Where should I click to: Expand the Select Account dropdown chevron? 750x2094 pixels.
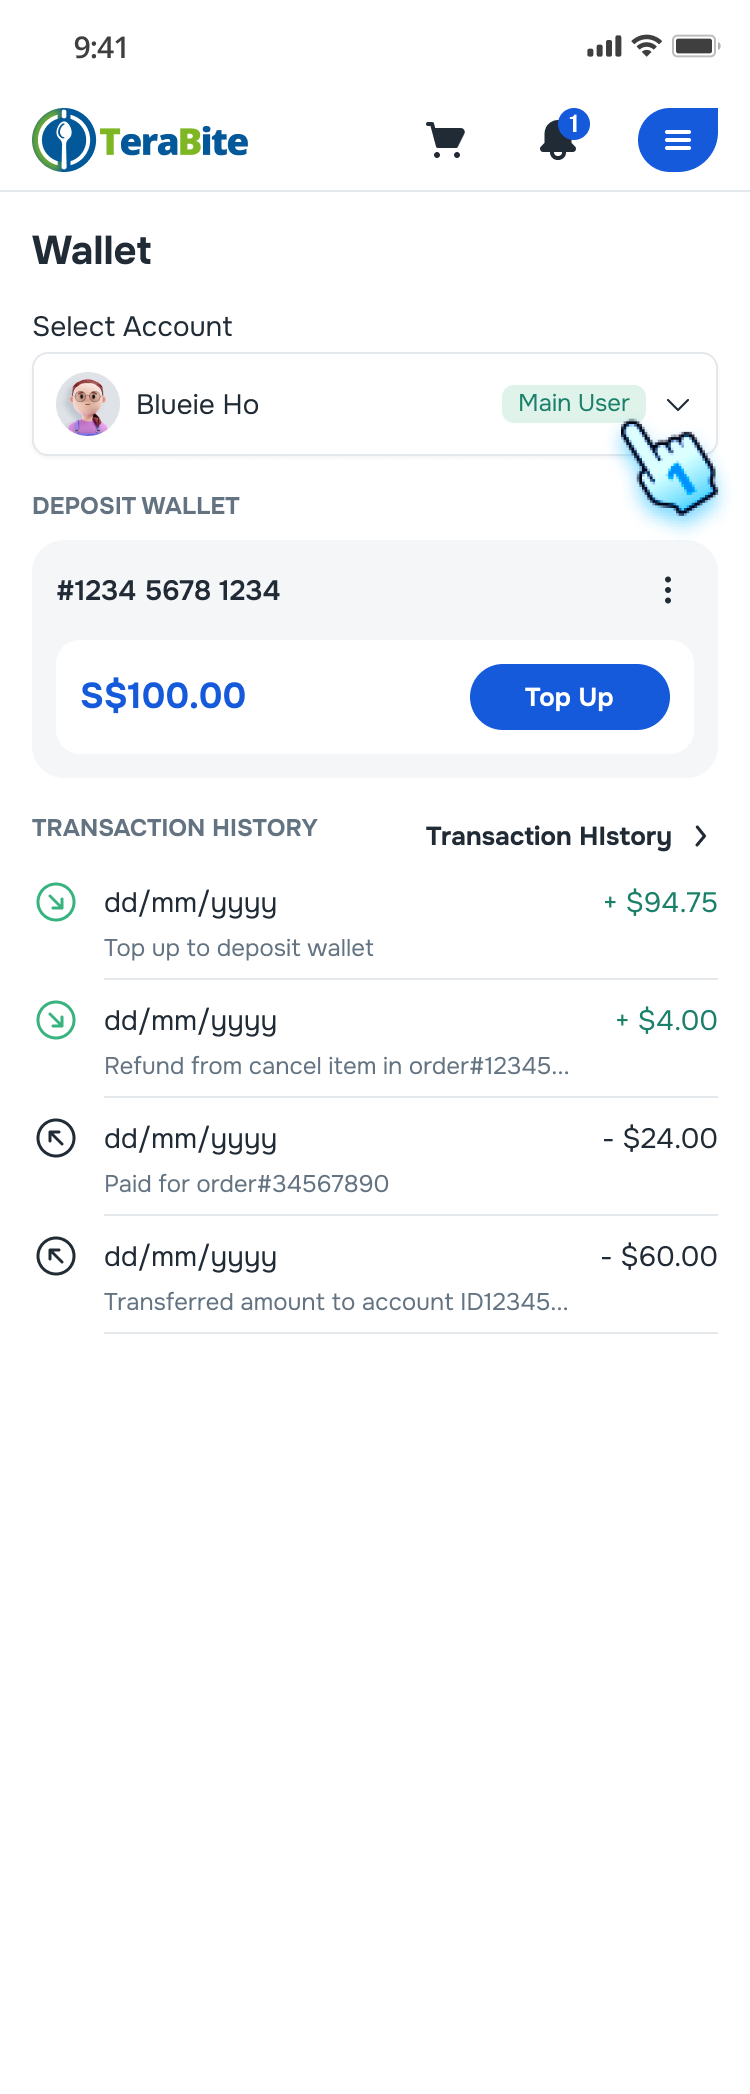point(678,405)
